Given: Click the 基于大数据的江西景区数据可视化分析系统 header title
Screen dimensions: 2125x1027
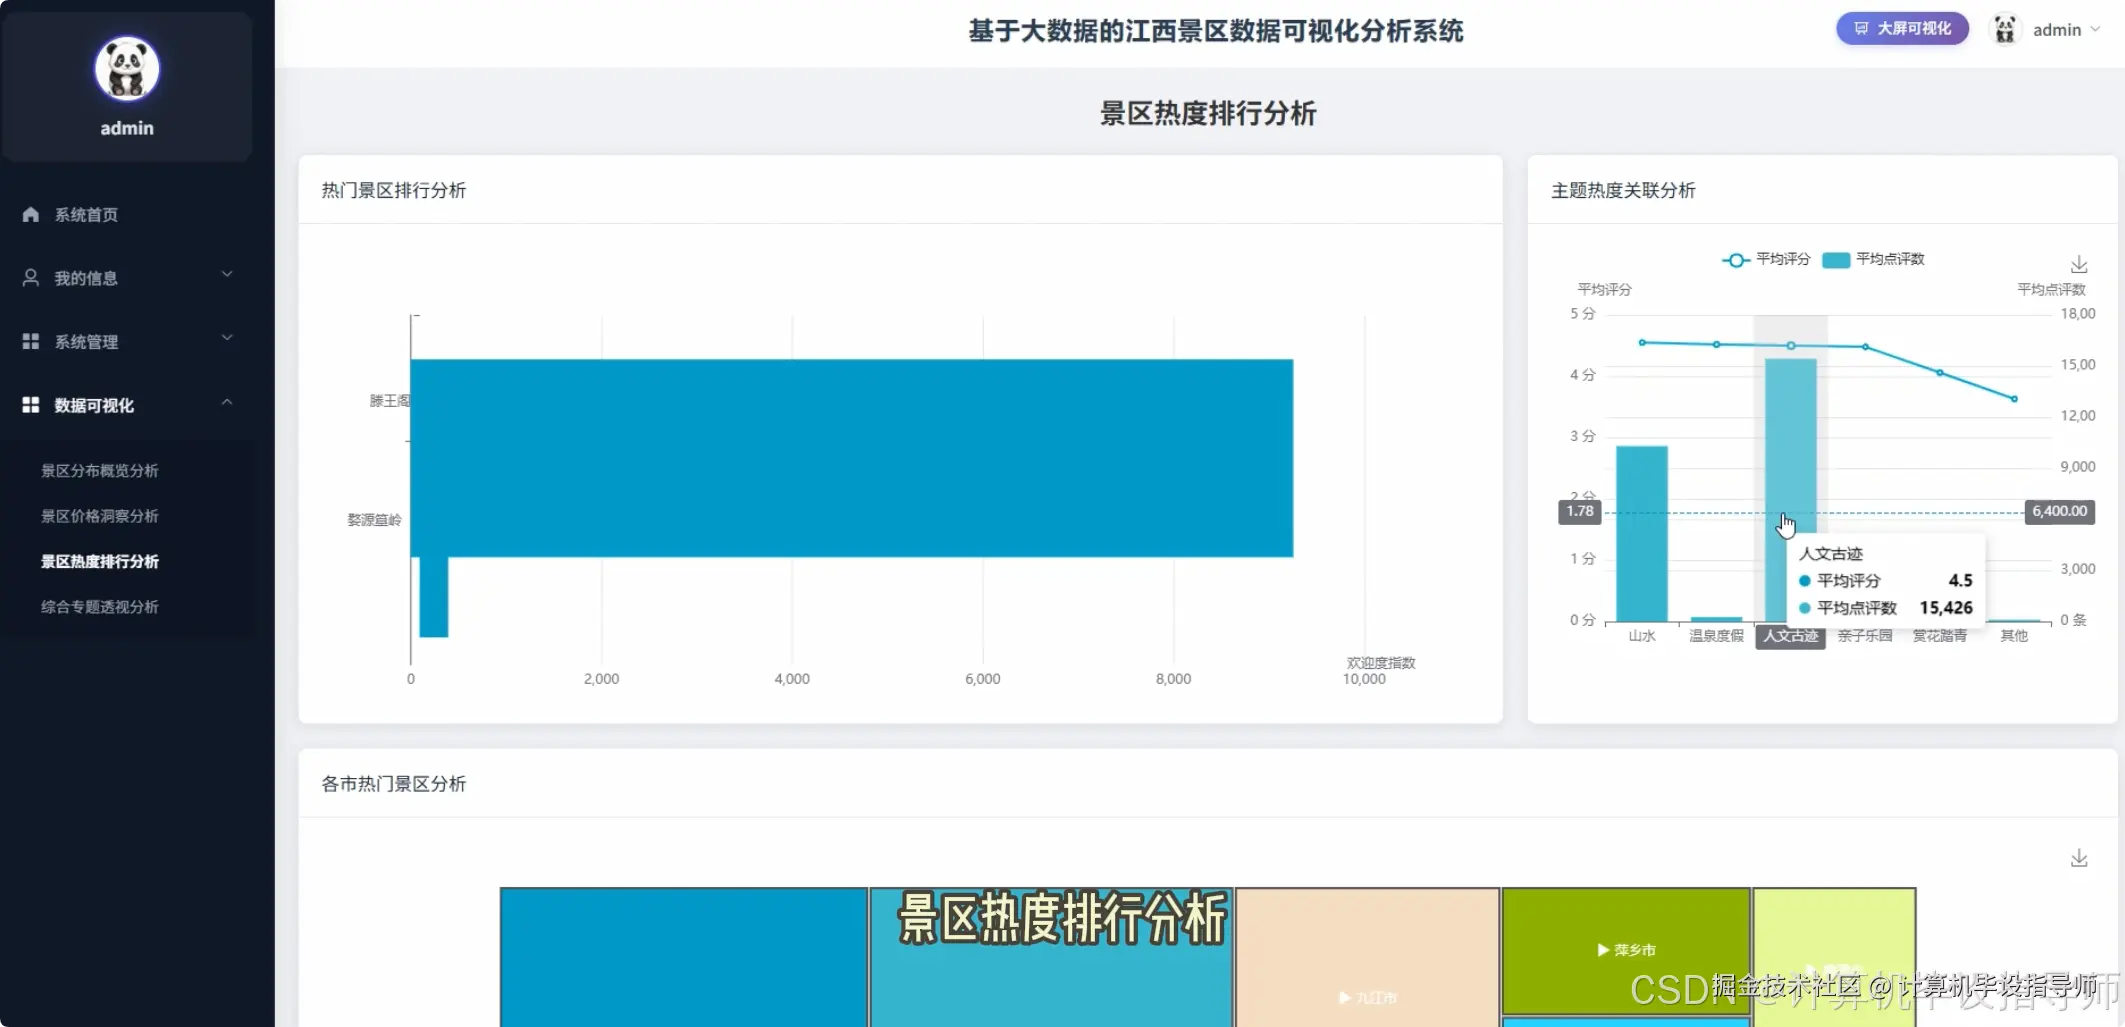Looking at the screenshot, I should (1216, 31).
